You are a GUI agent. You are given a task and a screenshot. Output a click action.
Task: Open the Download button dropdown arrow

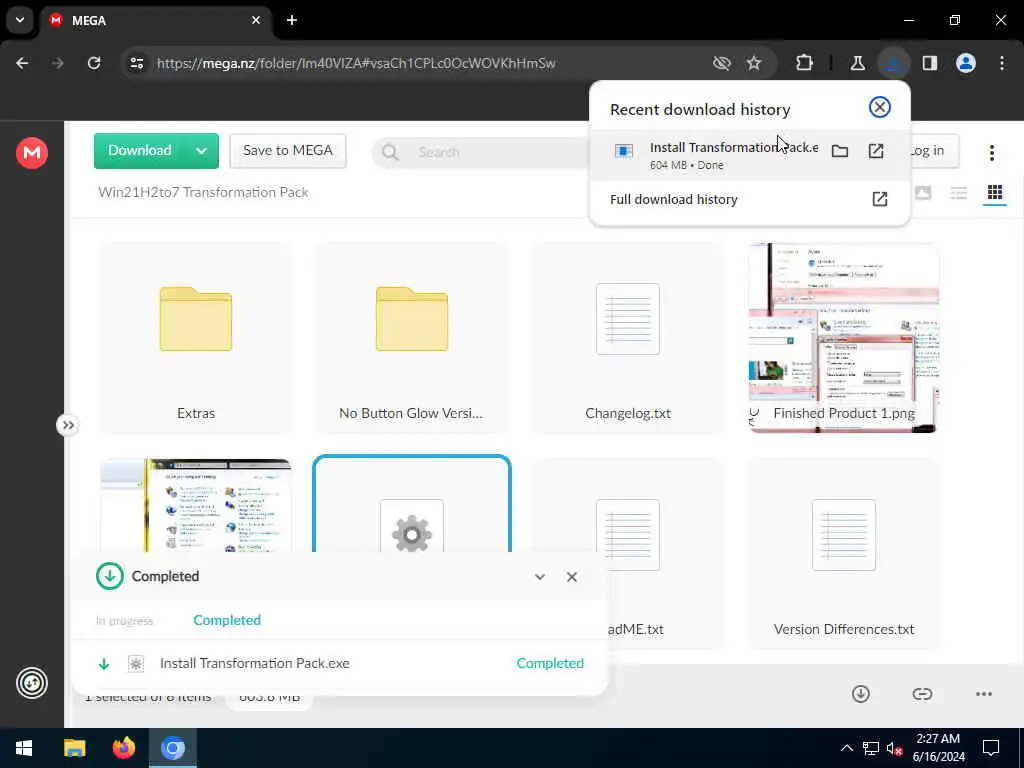click(202, 151)
